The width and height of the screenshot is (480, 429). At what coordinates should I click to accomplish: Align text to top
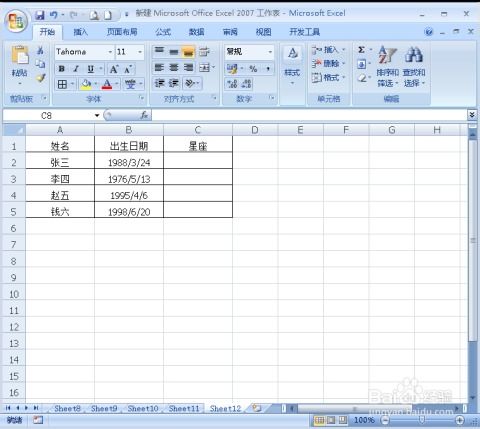(x=159, y=51)
